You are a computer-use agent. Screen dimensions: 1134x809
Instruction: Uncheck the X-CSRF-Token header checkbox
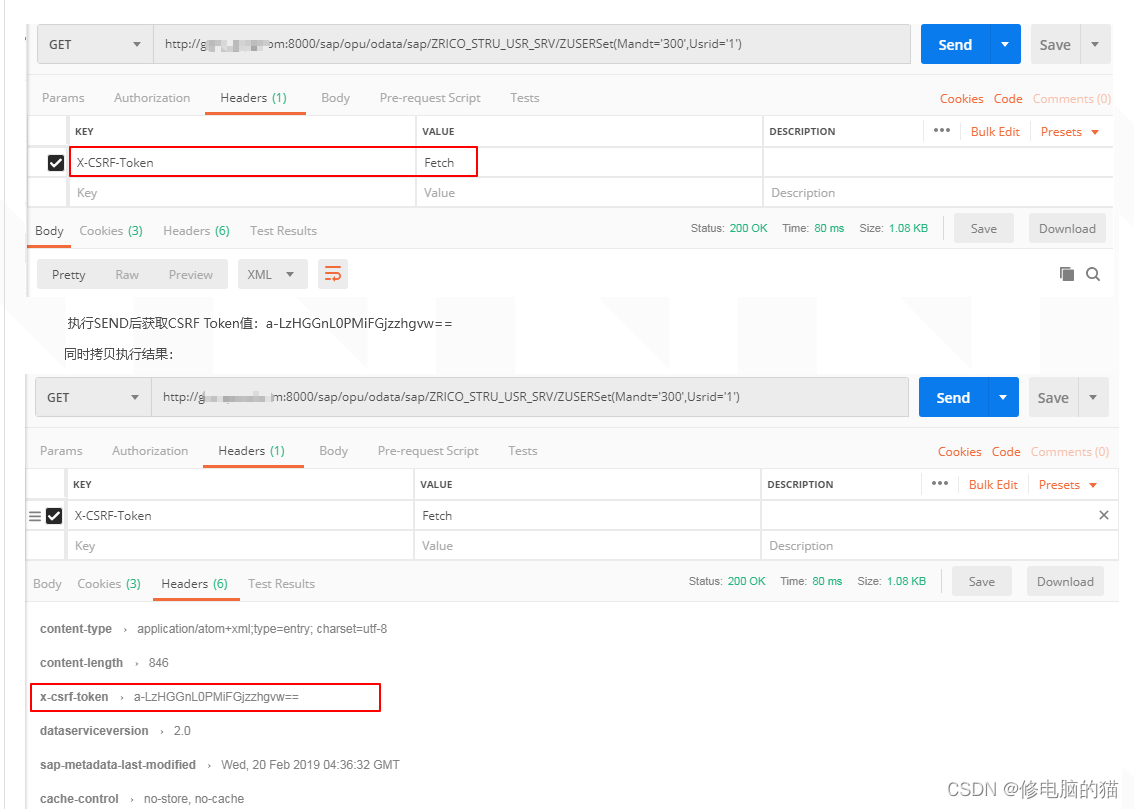tap(54, 161)
